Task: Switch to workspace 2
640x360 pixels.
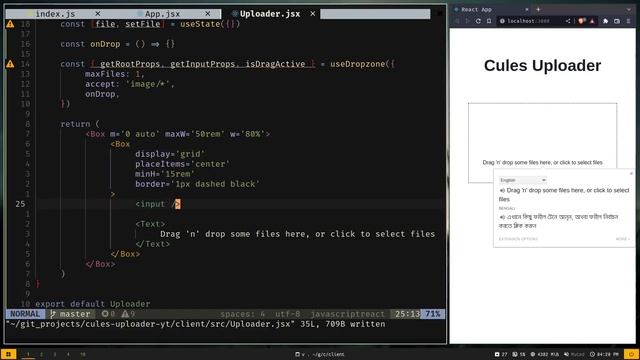Action: 41,354
